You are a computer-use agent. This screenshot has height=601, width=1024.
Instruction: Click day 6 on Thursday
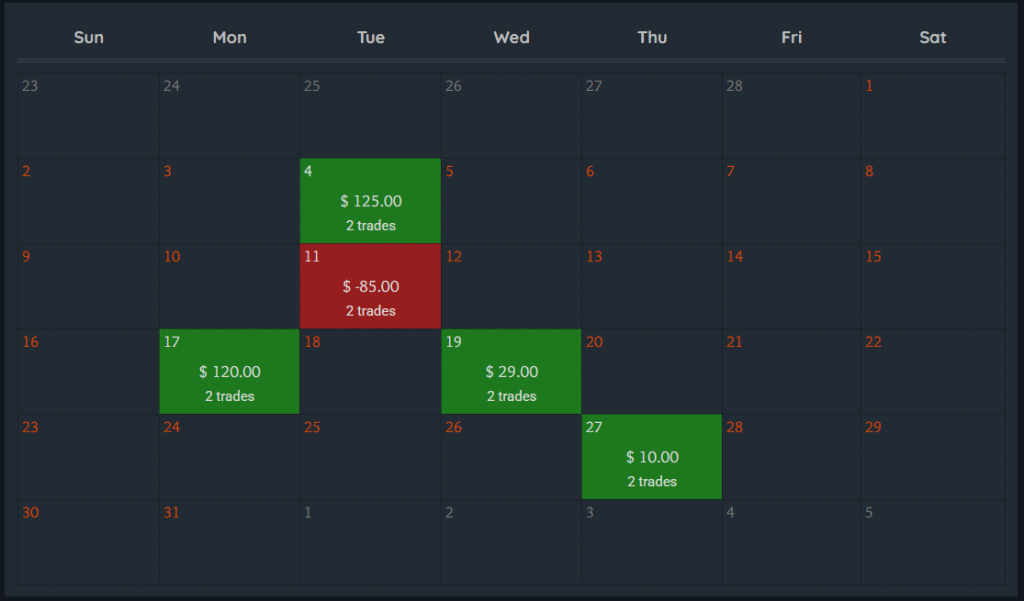tap(652, 201)
